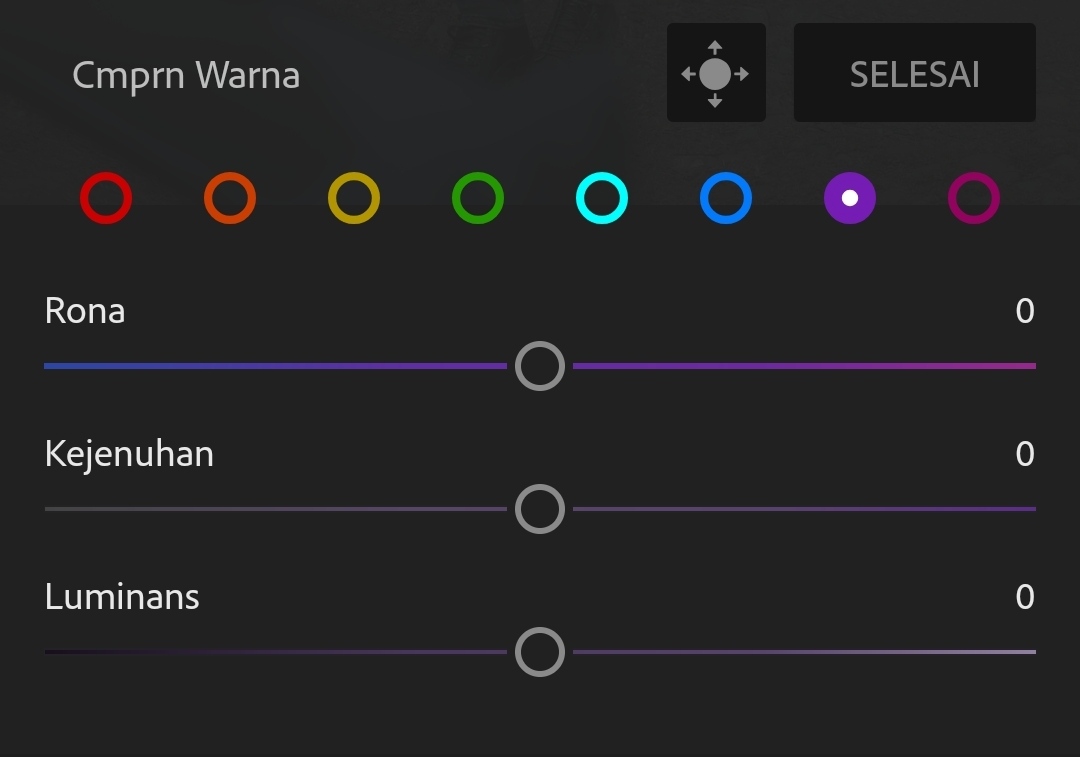This screenshot has height=757, width=1080.
Task: Click the Luminans slider handle
Action: coord(540,652)
